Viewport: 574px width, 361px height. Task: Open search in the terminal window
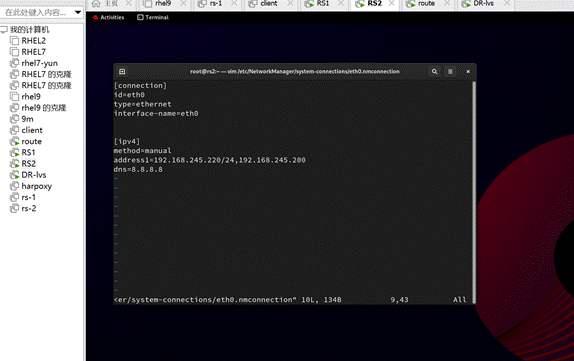coord(435,72)
